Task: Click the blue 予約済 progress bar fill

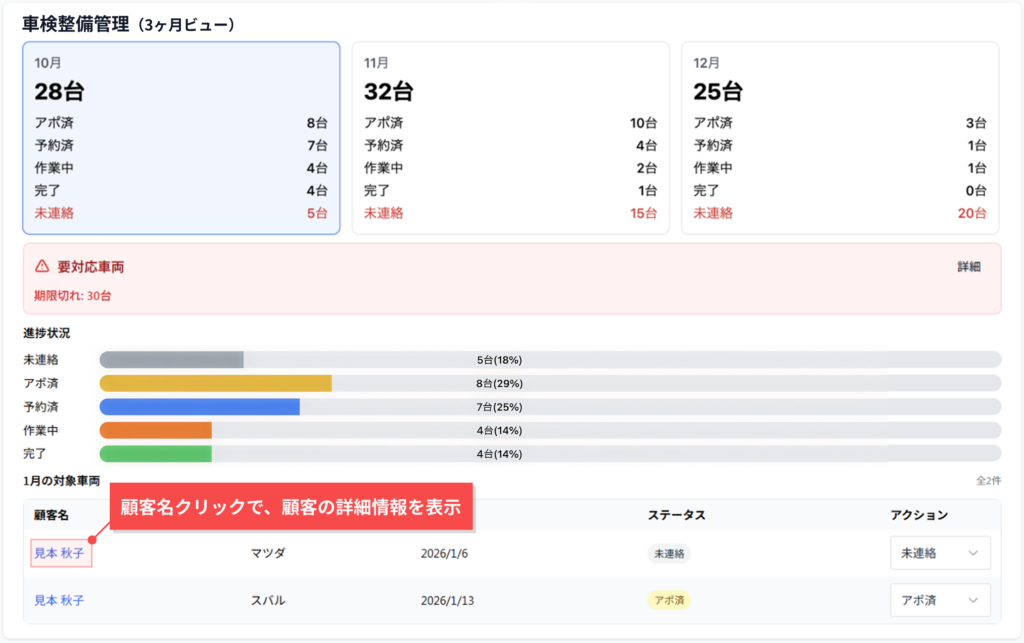Action: 199,407
